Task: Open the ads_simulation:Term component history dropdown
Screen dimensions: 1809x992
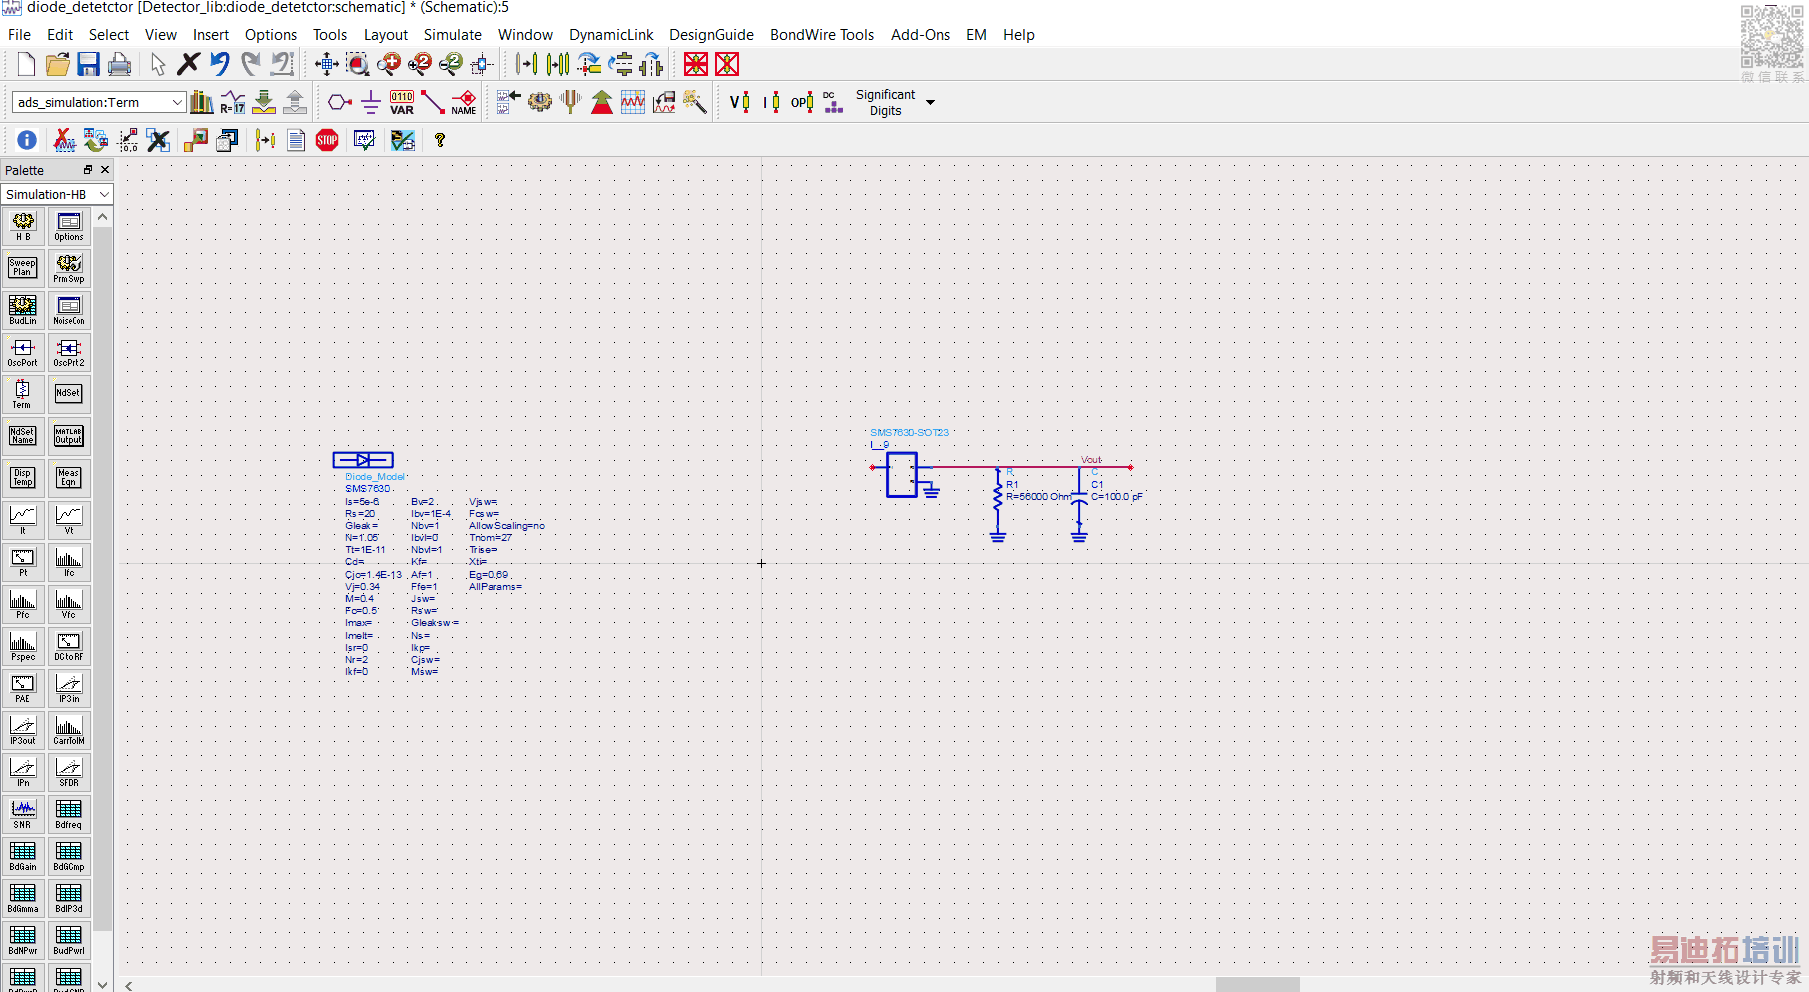Action: coord(177,102)
